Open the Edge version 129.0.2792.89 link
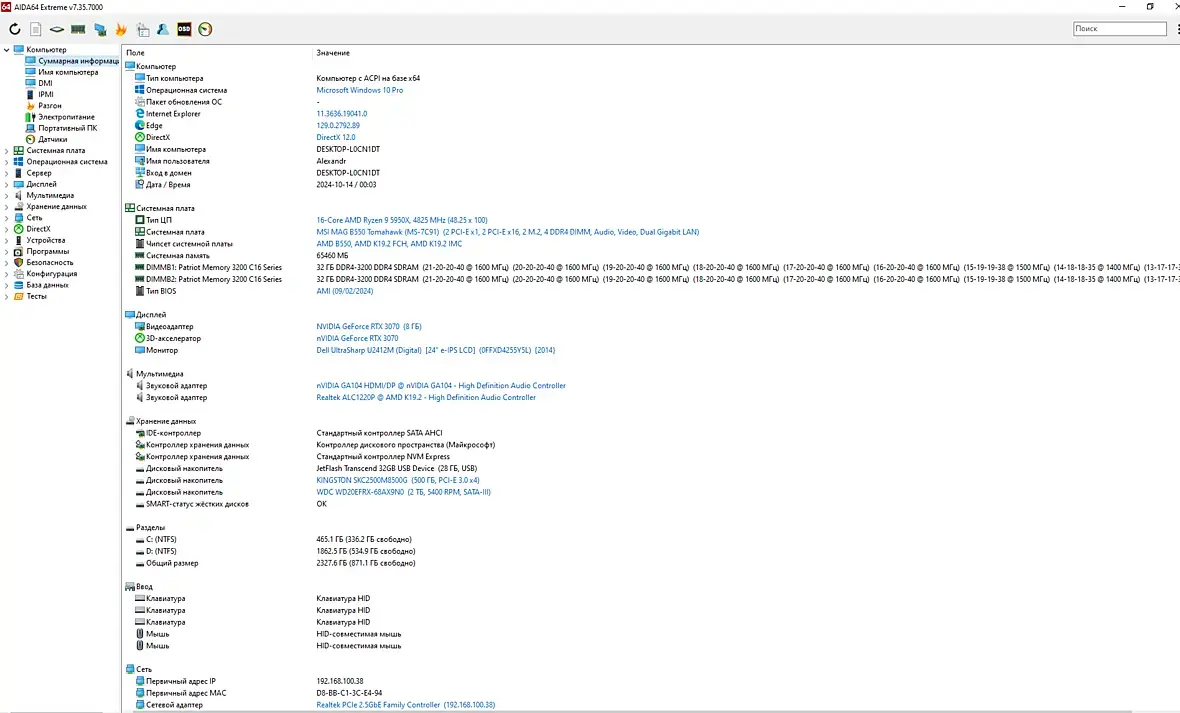 coord(338,126)
